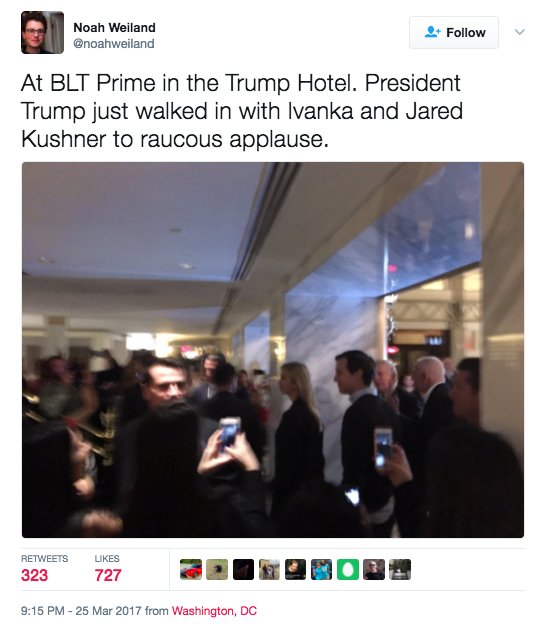Image resolution: width=539 pixels, height=625 pixels.
Task: Open the last liker avatar in row
Action: (x=400, y=569)
